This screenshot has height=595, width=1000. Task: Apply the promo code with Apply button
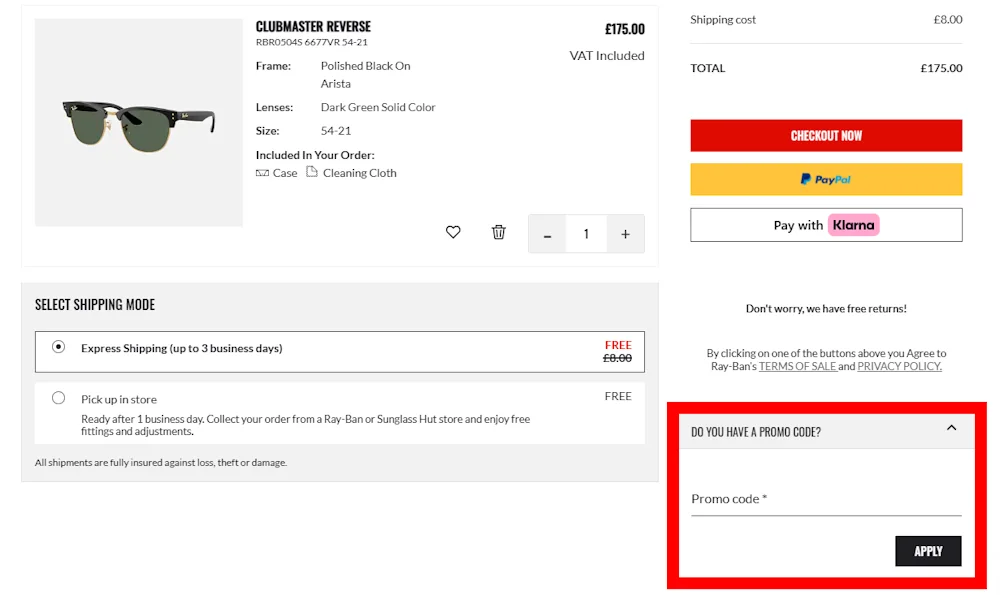tap(928, 551)
